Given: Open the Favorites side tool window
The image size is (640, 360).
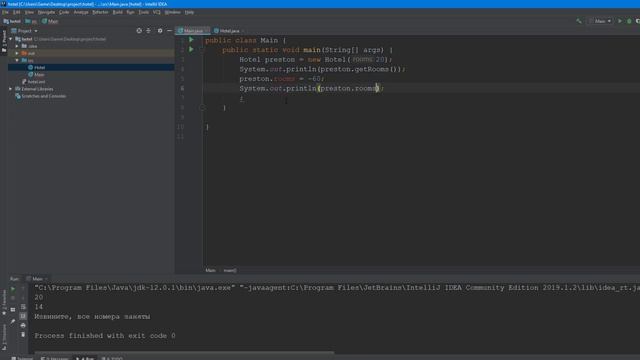Looking at the screenshot, I should [4, 303].
